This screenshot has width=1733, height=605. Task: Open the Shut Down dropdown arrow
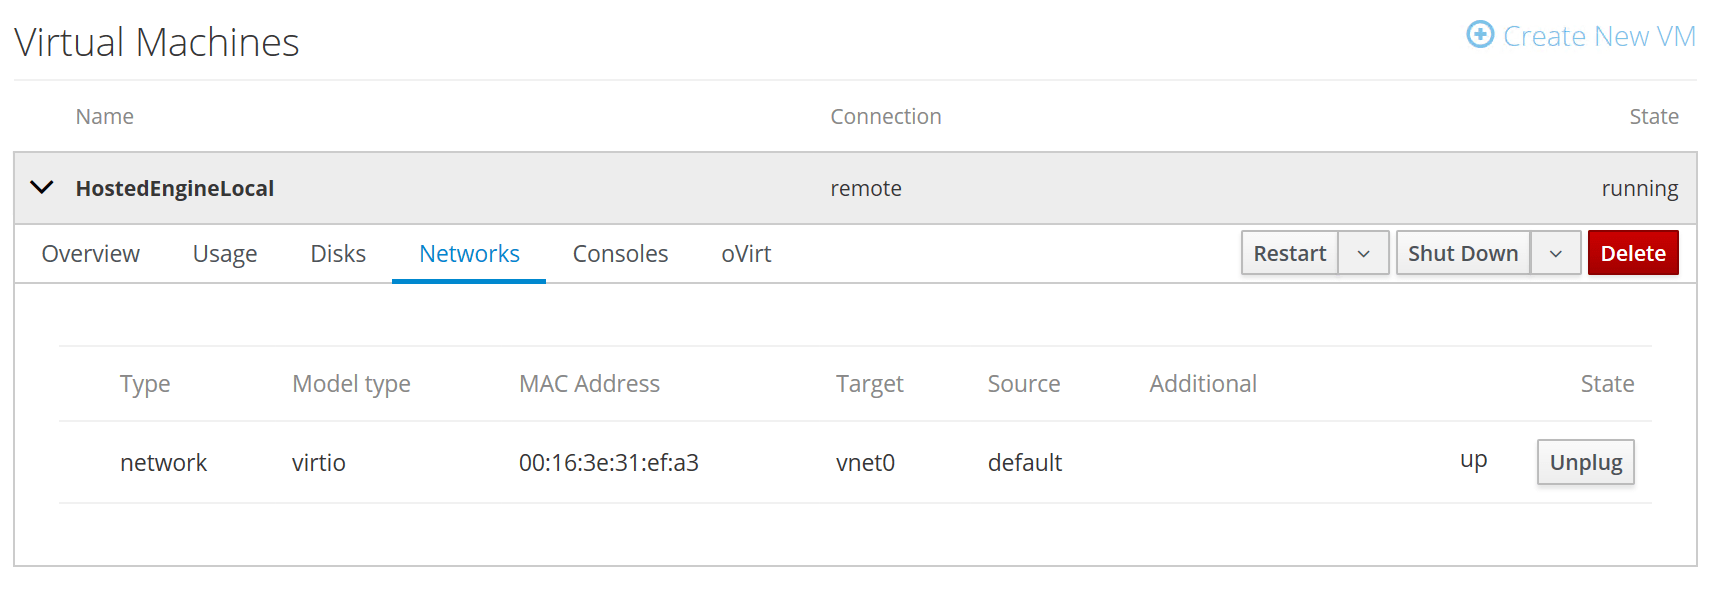click(1555, 254)
